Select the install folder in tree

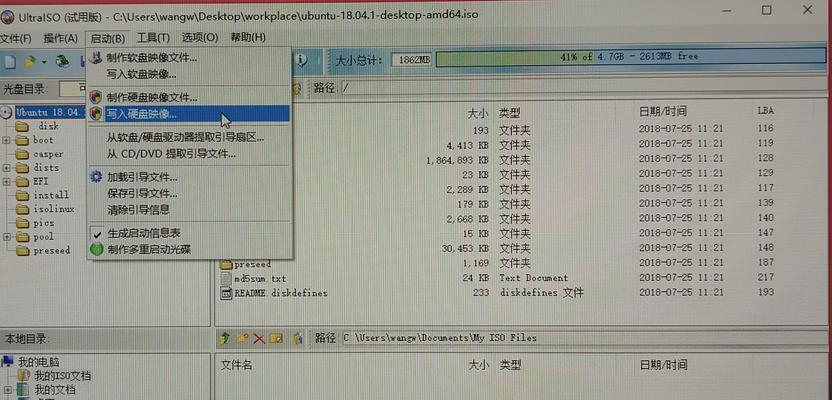click(51, 195)
